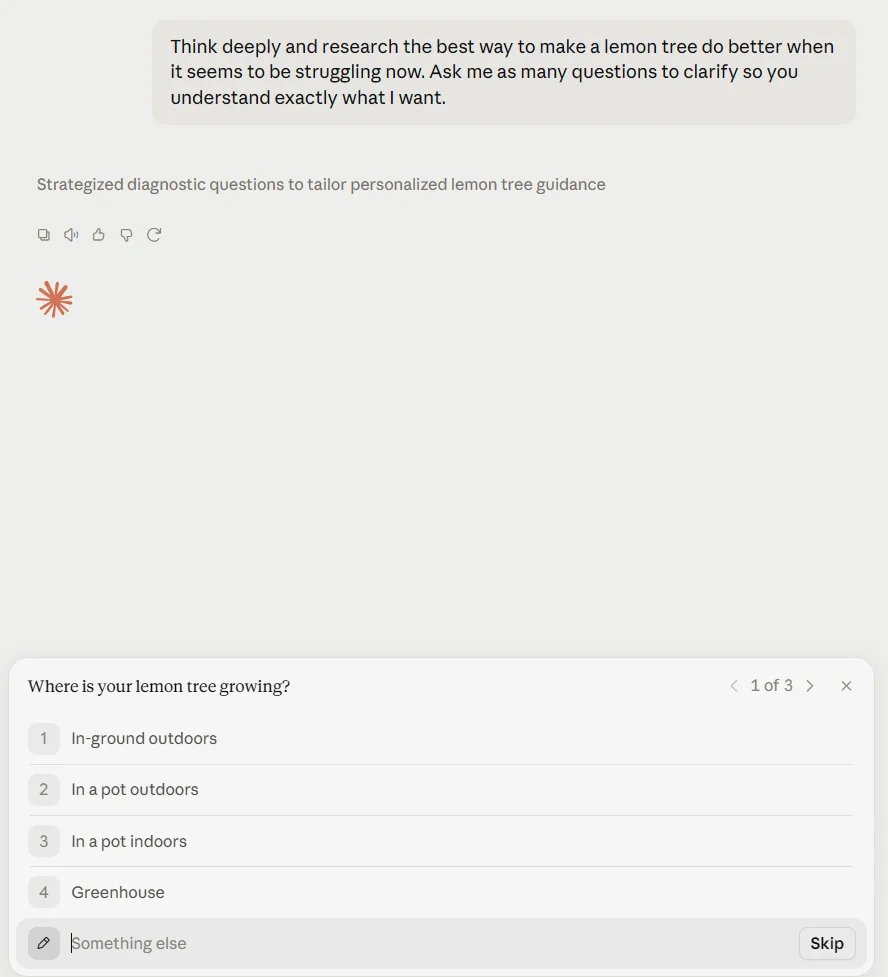Screen dimensions: 888x977
Task: Click the pencil icon beside Something else
Action: pos(44,943)
